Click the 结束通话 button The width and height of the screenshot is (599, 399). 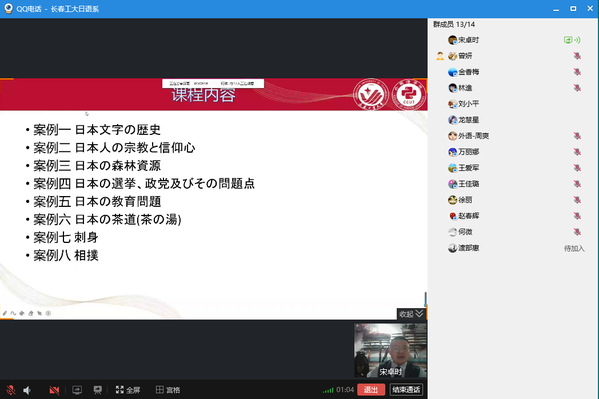pos(406,389)
